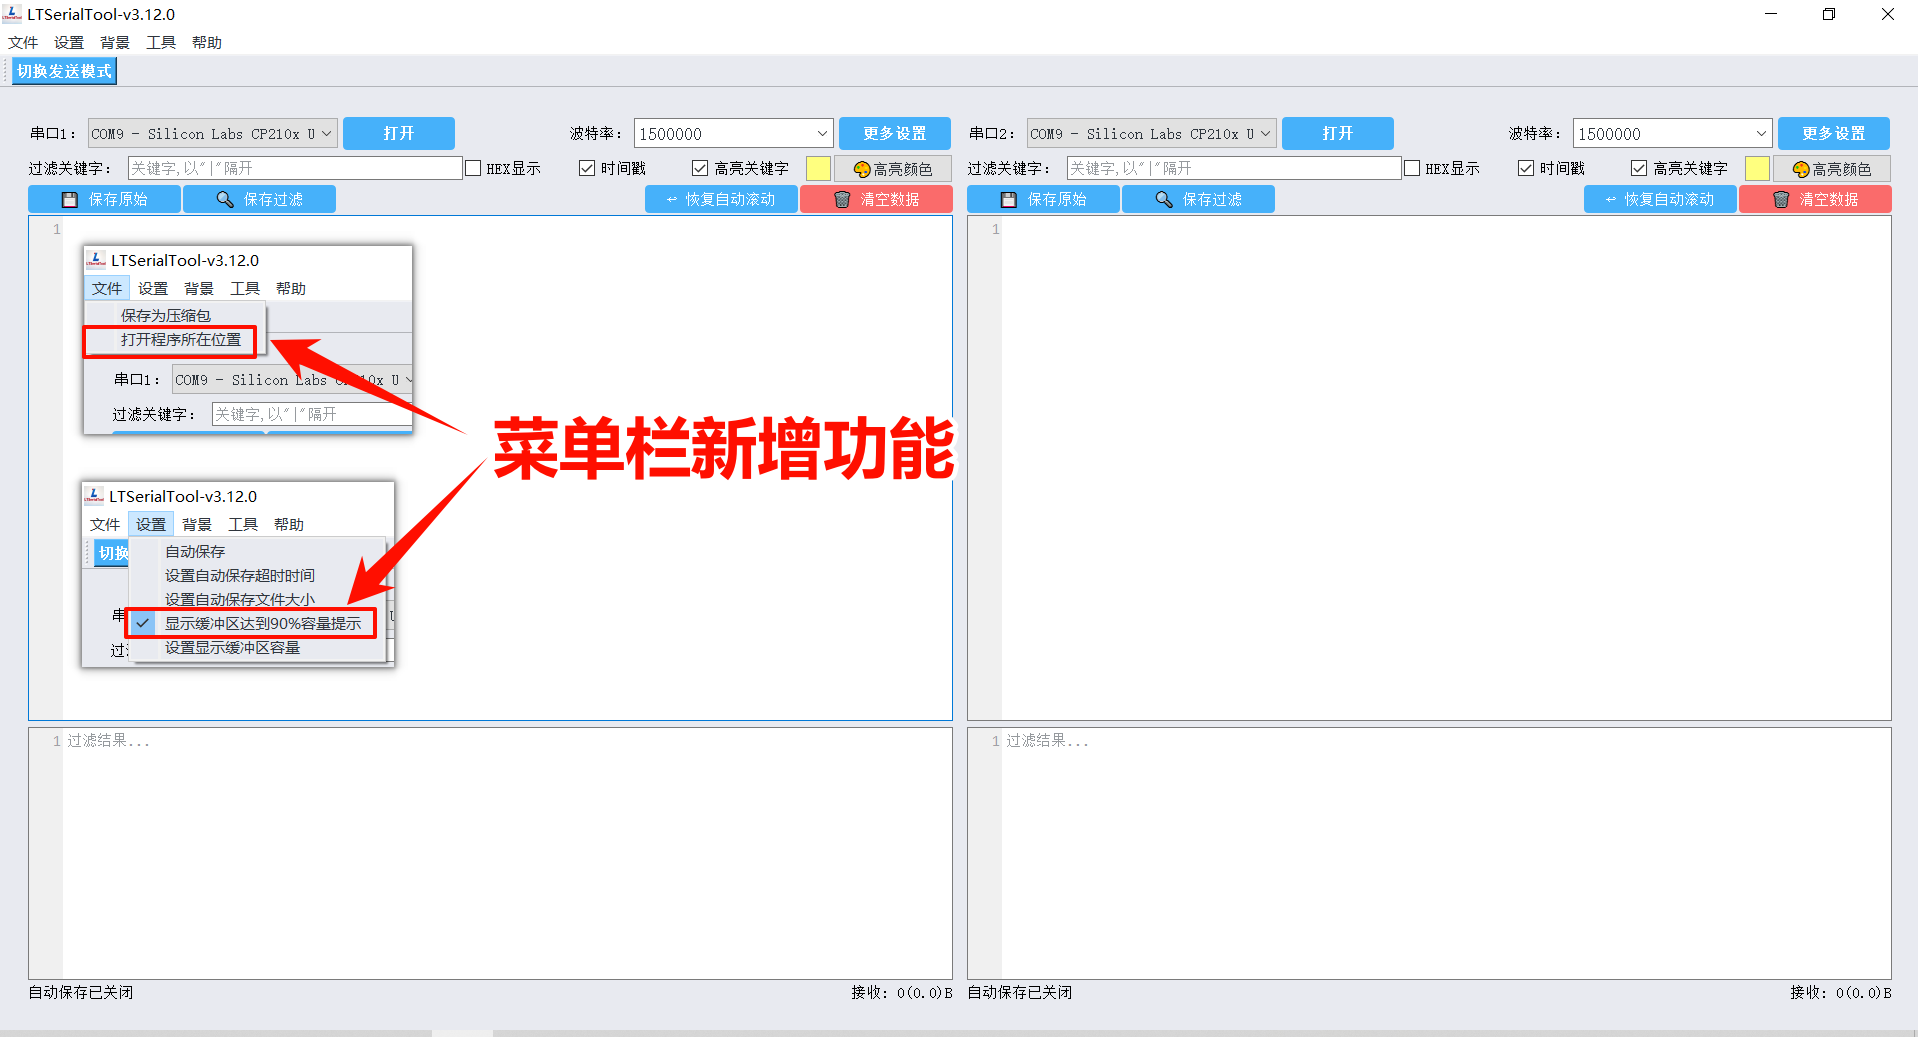Click the port 1 clear-data trash icon
The image size is (1918, 1037).
click(x=842, y=200)
